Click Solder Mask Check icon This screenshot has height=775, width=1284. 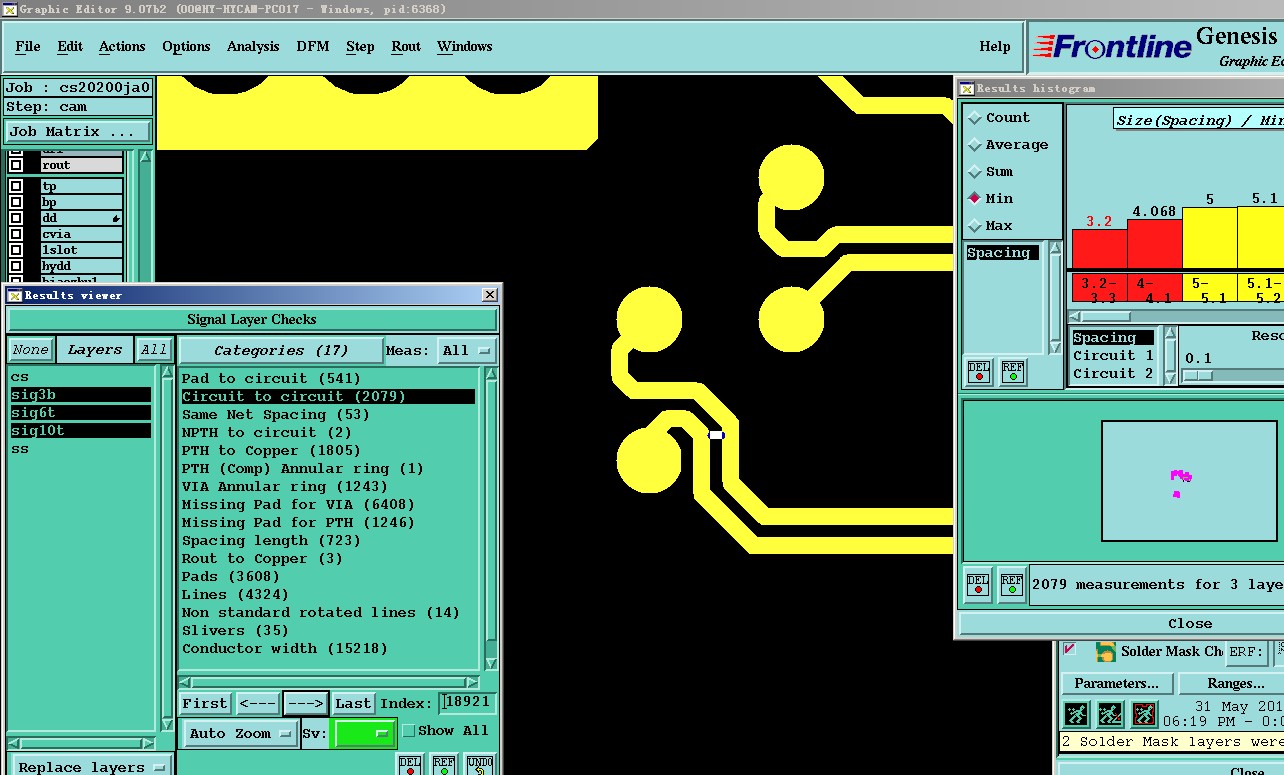[1105, 651]
